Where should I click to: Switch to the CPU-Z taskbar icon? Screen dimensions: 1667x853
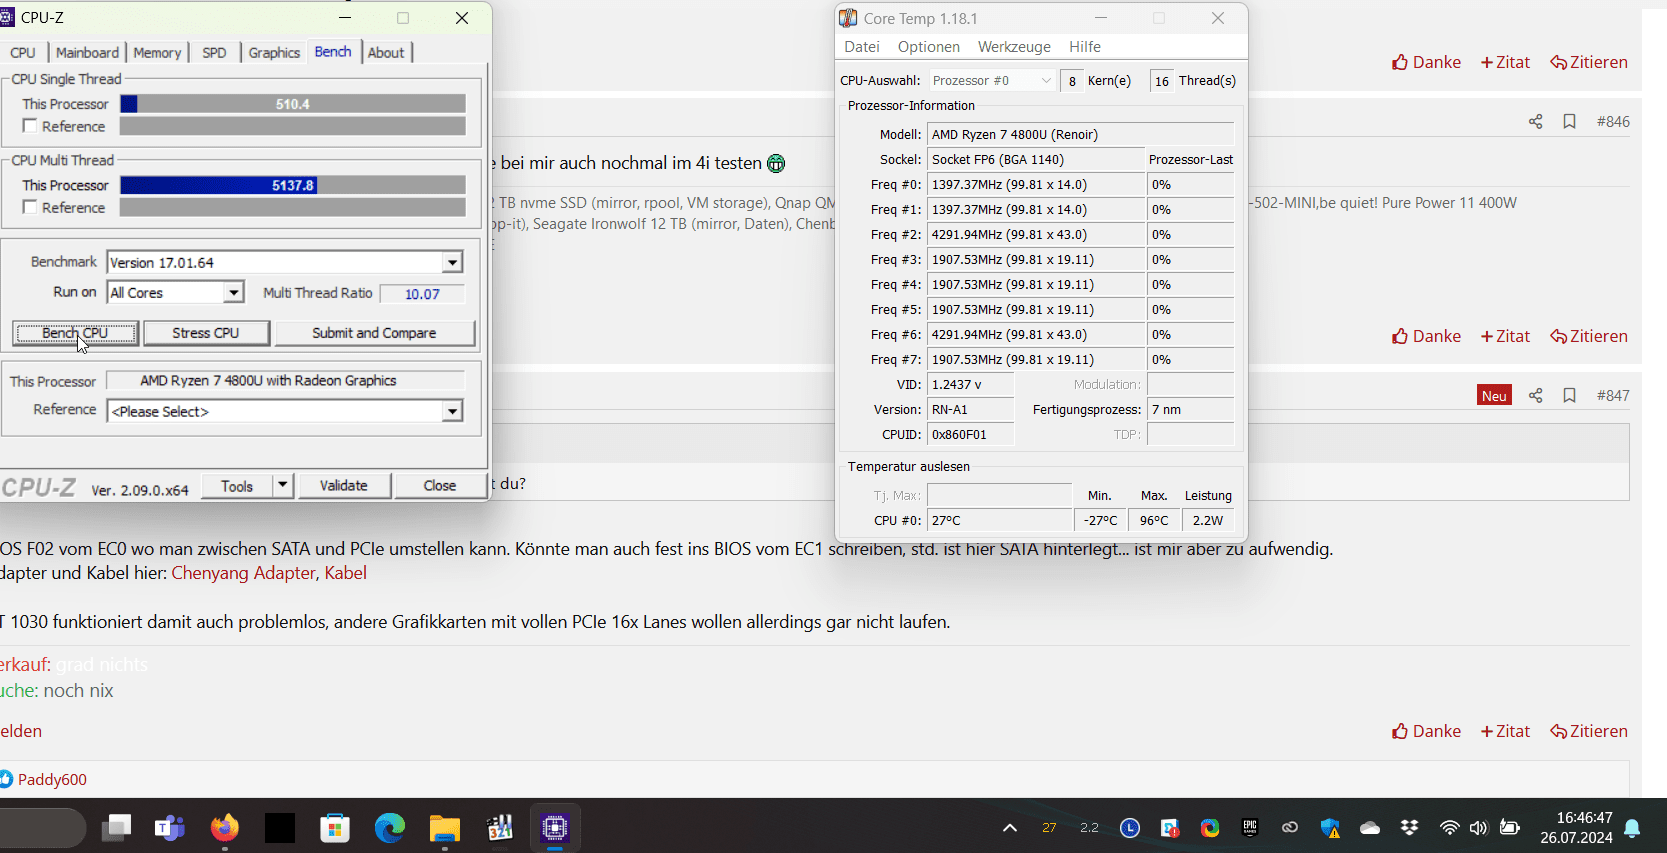555,827
